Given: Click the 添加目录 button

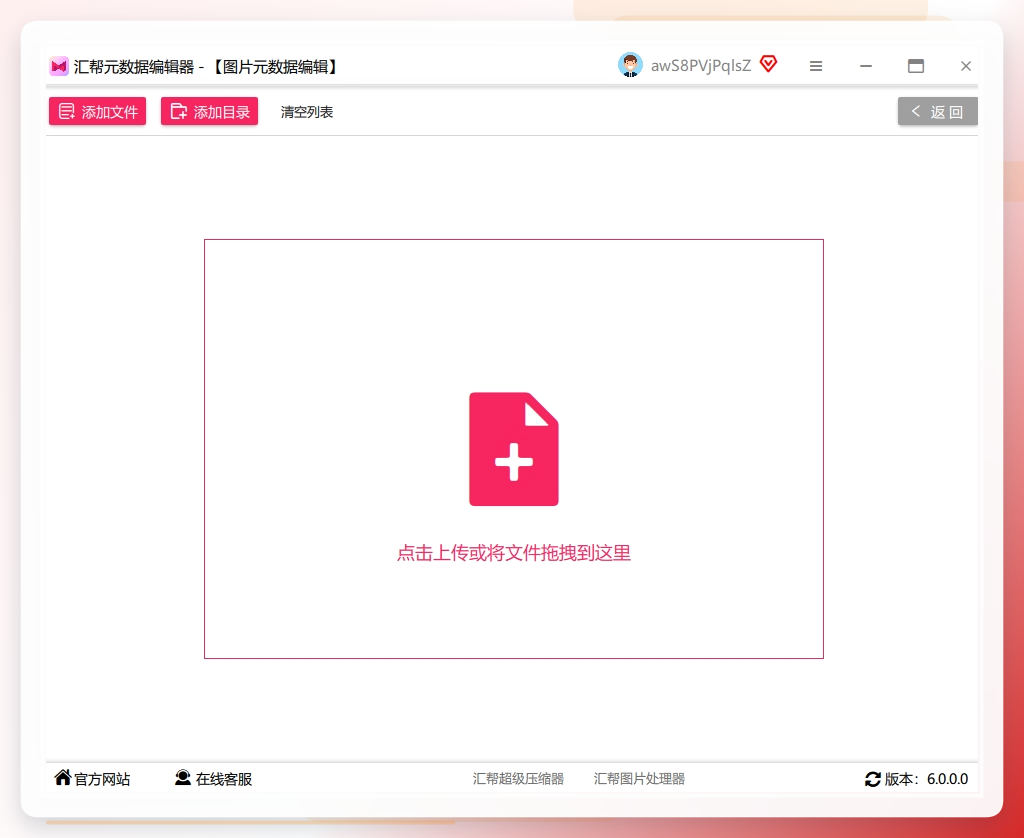Looking at the screenshot, I should point(210,112).
